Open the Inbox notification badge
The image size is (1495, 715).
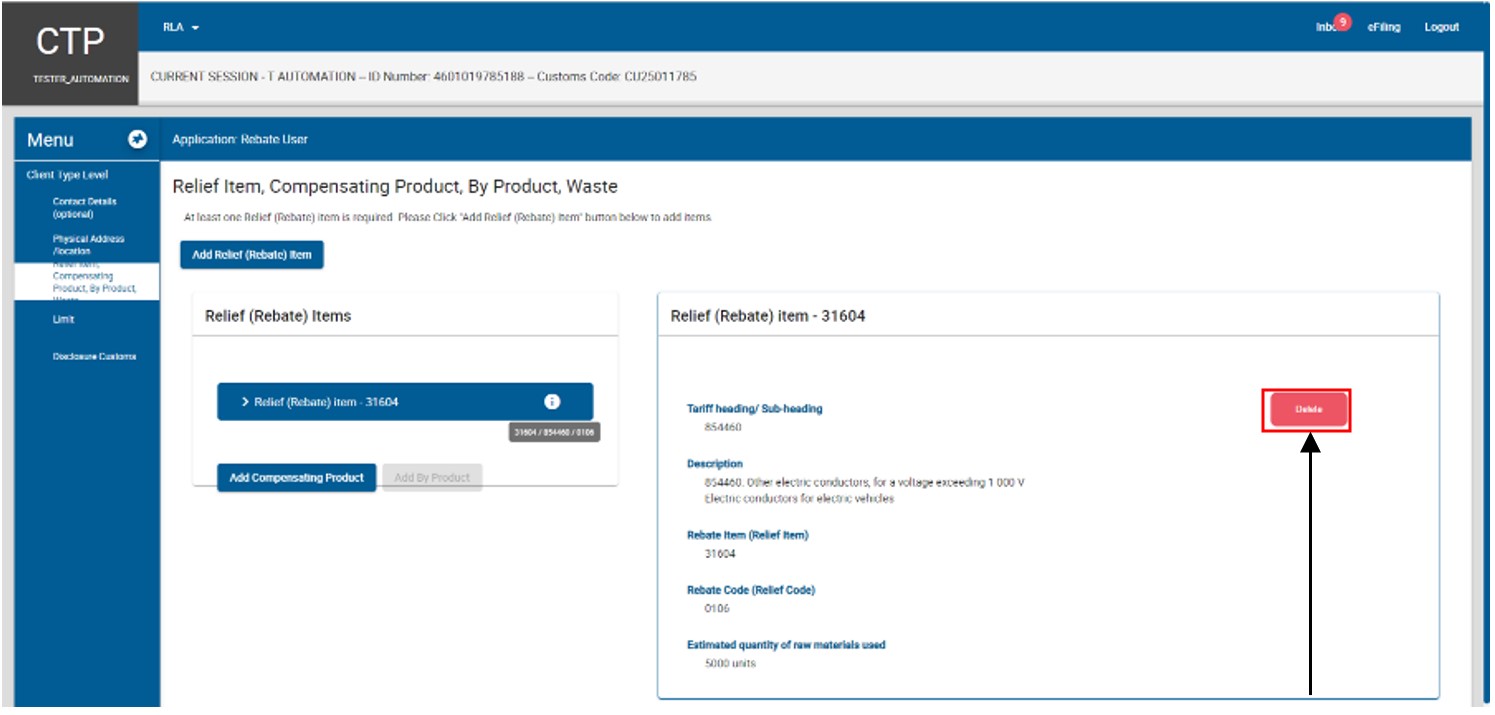point(1343,22)
